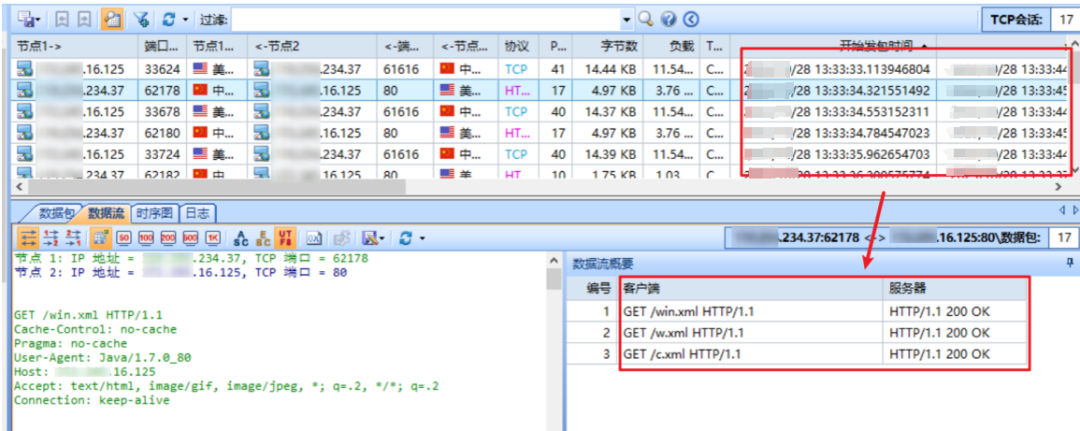Click the magnifier search icon
The width and height of the screenshot is (1080, 431).
click(x=645, y=19)
